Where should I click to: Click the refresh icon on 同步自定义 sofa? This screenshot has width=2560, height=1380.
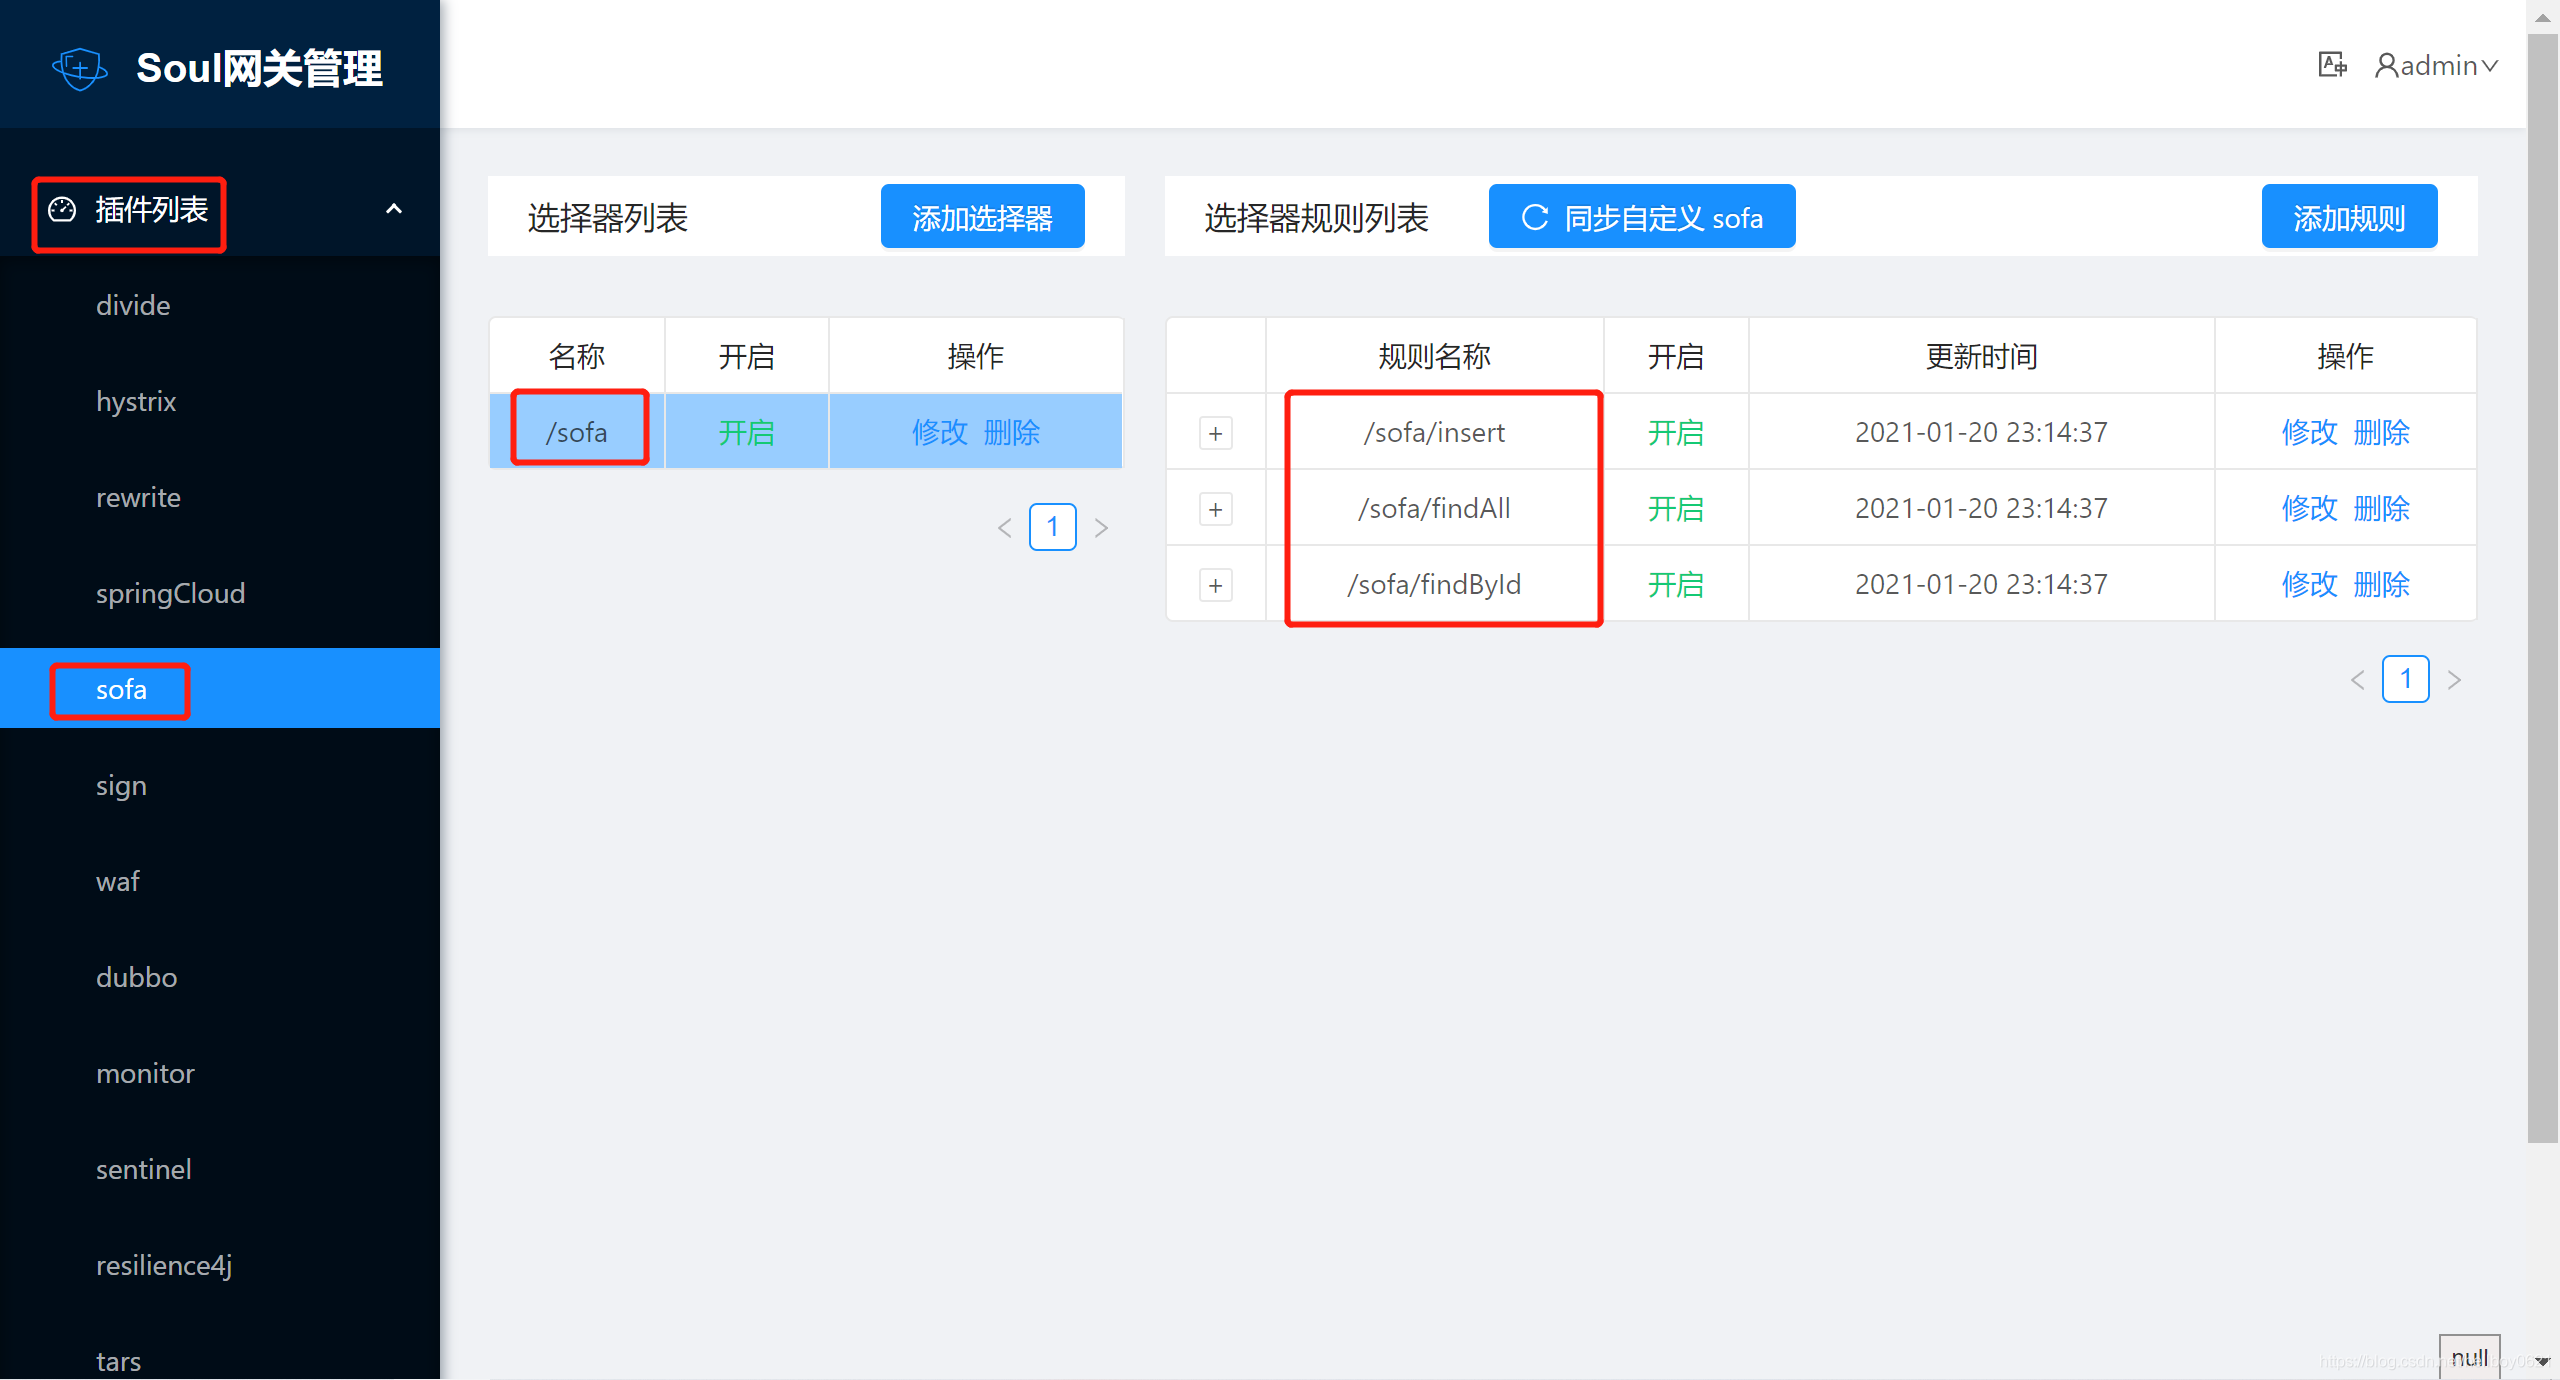pyautogui.click(x=1534, y=217)
